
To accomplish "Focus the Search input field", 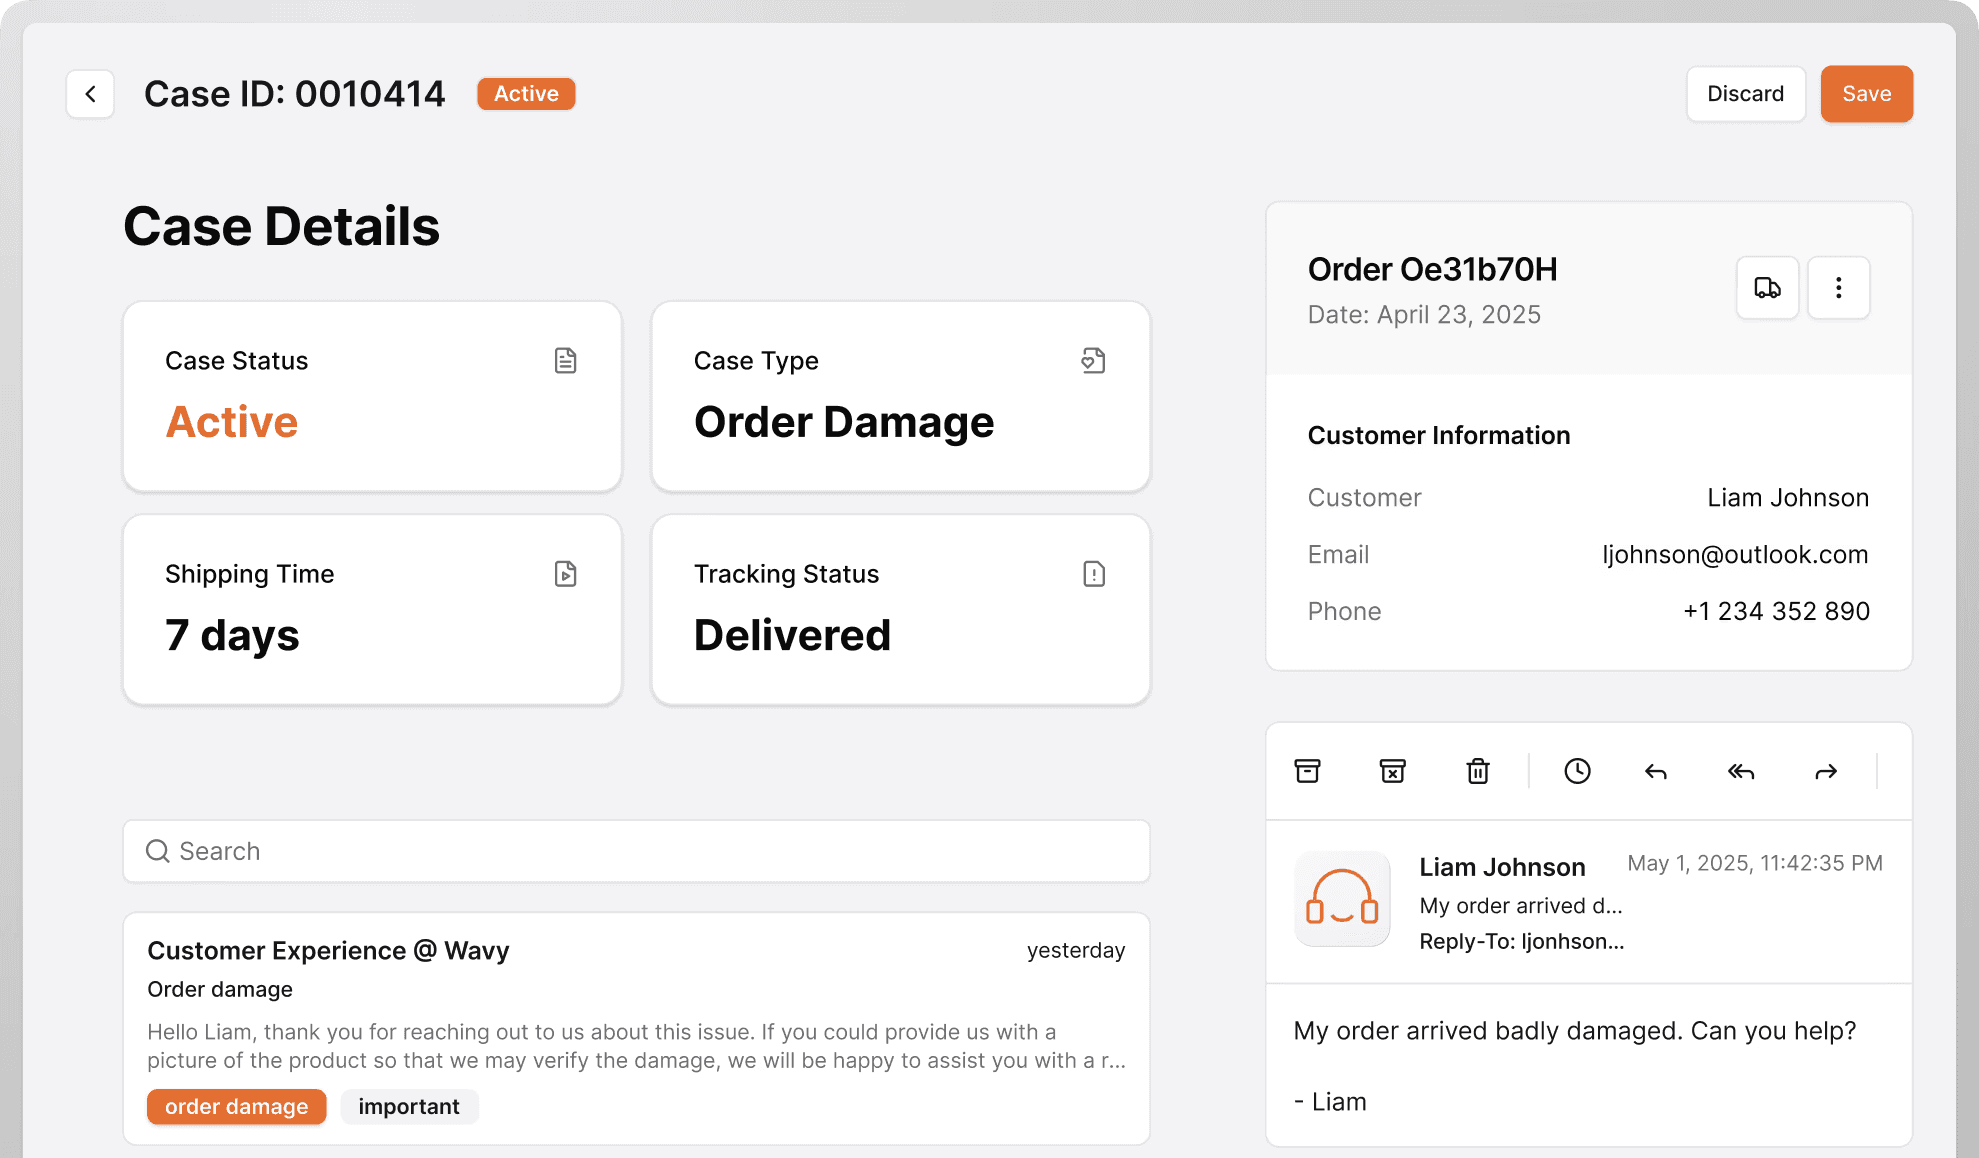I will 636,851.
